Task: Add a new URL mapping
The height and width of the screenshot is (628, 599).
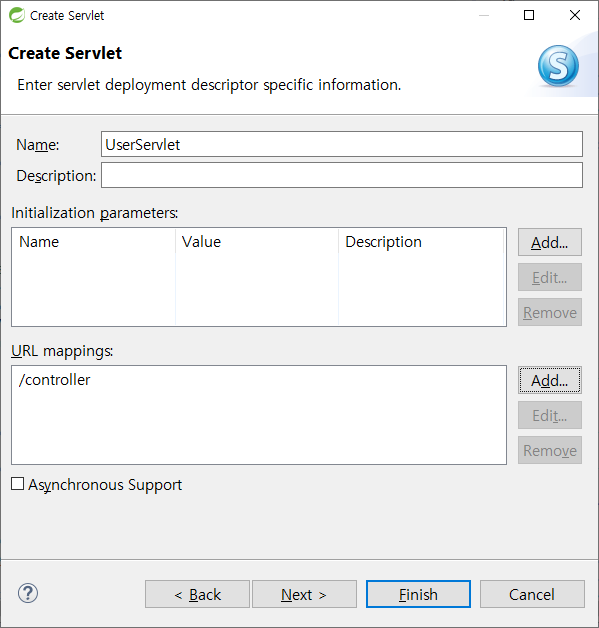Action: (x=550, y=380)
